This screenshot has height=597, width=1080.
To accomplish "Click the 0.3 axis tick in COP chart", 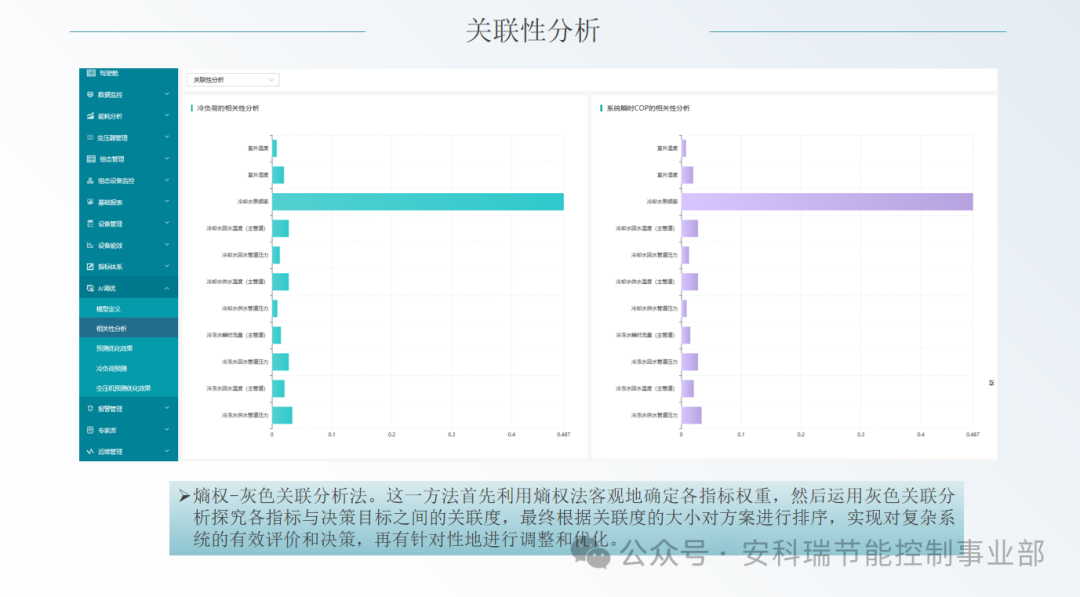I will point(861,434).
